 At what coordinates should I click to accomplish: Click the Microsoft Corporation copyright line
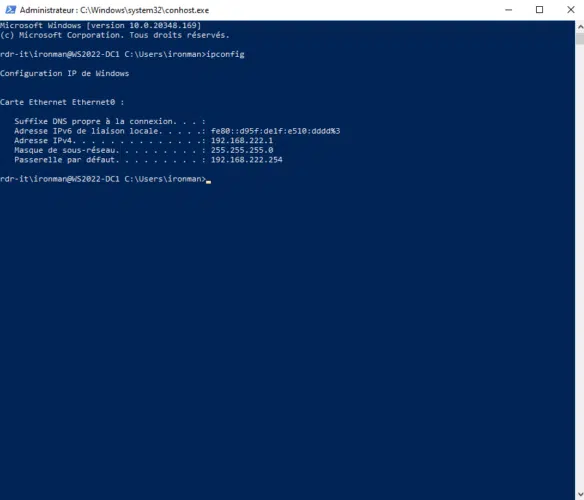115,35
